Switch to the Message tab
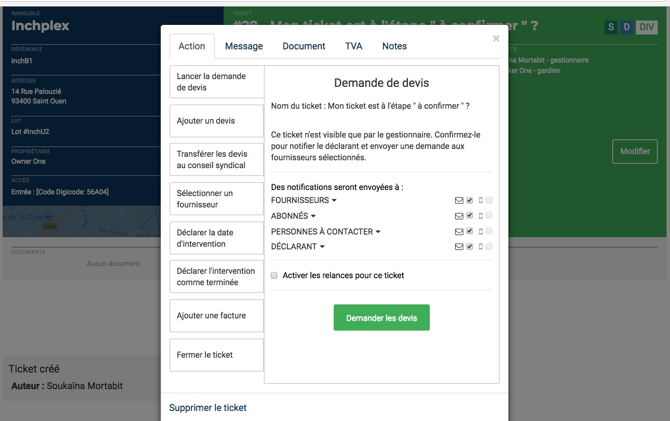Screen dimensions: 670x421 pyautogui.click(x=244, y=46)
